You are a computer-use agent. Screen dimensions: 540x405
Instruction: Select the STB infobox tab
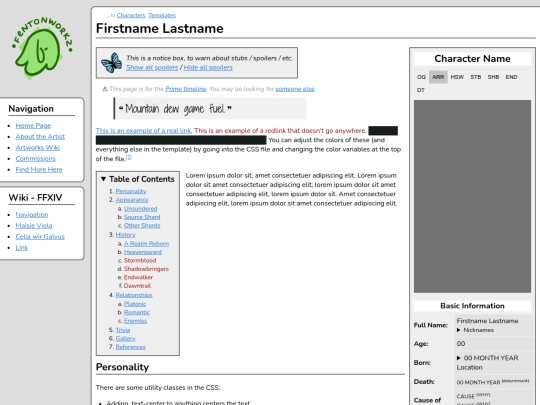click(476, 77)
